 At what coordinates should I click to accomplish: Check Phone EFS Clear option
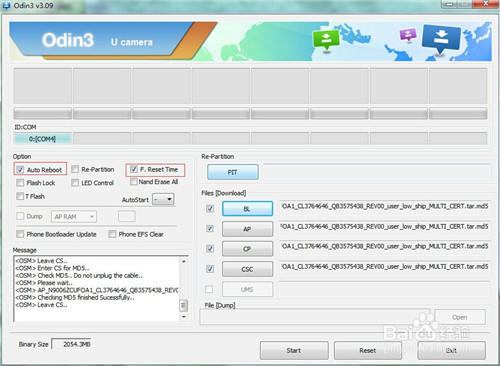(112, 234)
